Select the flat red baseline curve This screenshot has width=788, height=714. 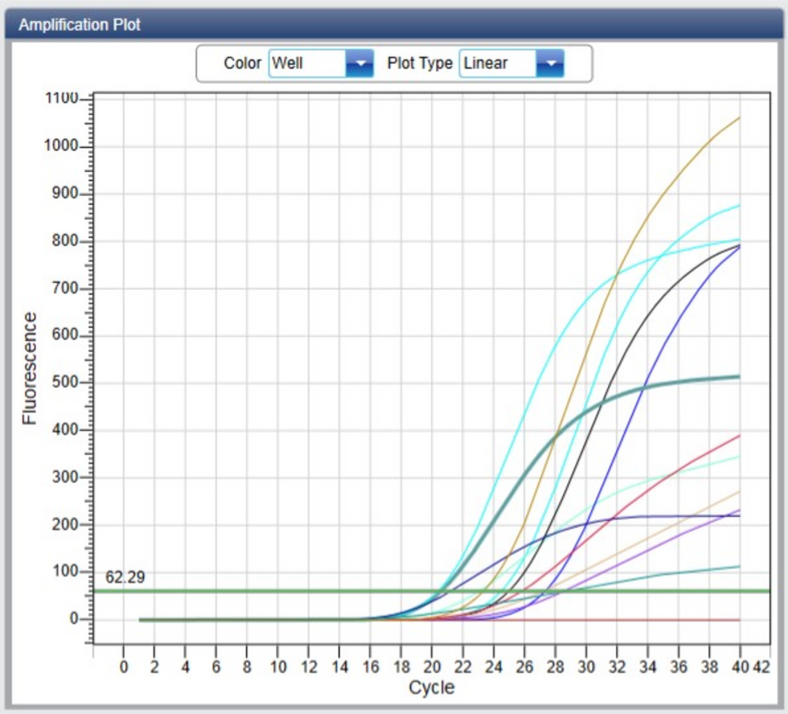(650, 620)
